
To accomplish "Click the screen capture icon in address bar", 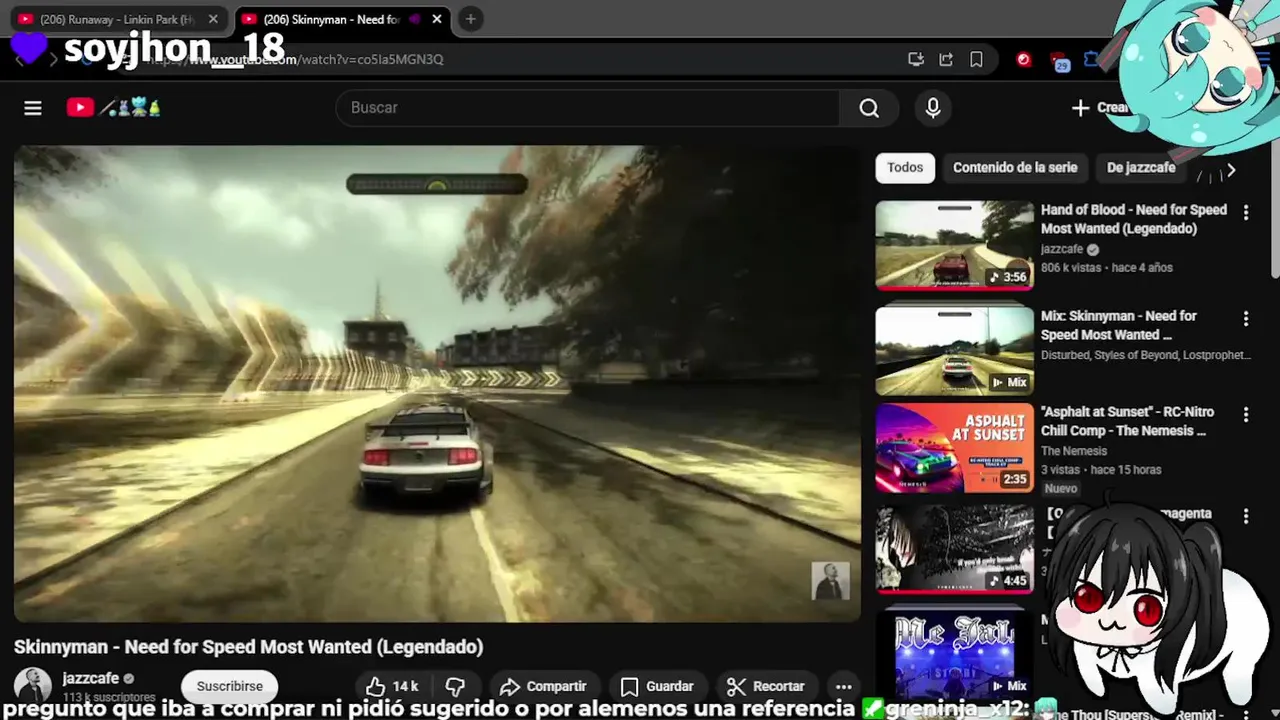I will pyautogui.click(x=916, y=59).
